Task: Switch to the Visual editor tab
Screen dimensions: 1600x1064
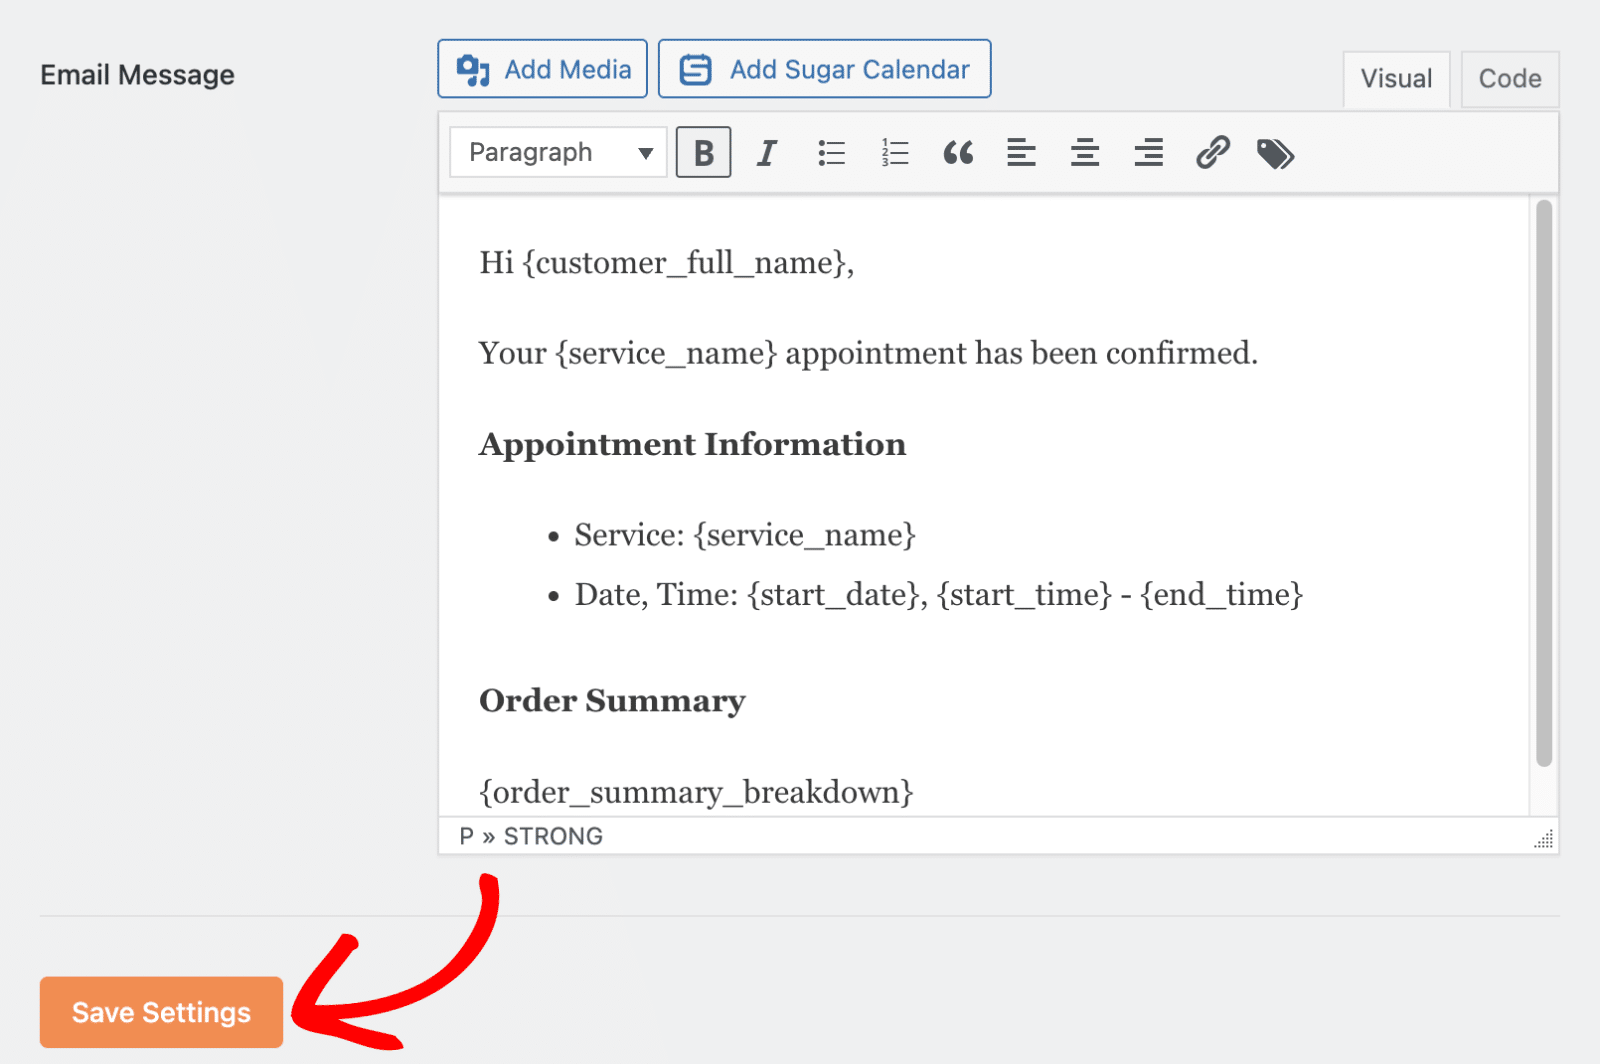Action: [1396, 78]
